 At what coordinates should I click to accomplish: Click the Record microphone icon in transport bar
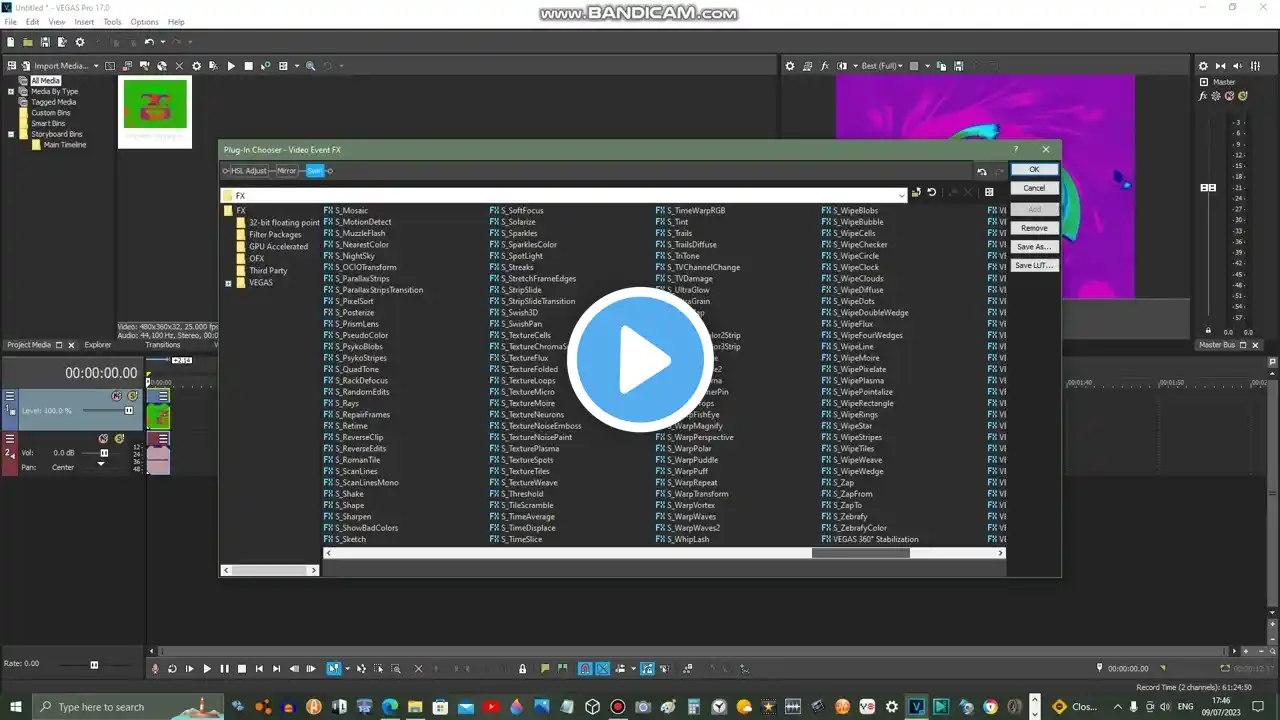[x=155, y=669]
